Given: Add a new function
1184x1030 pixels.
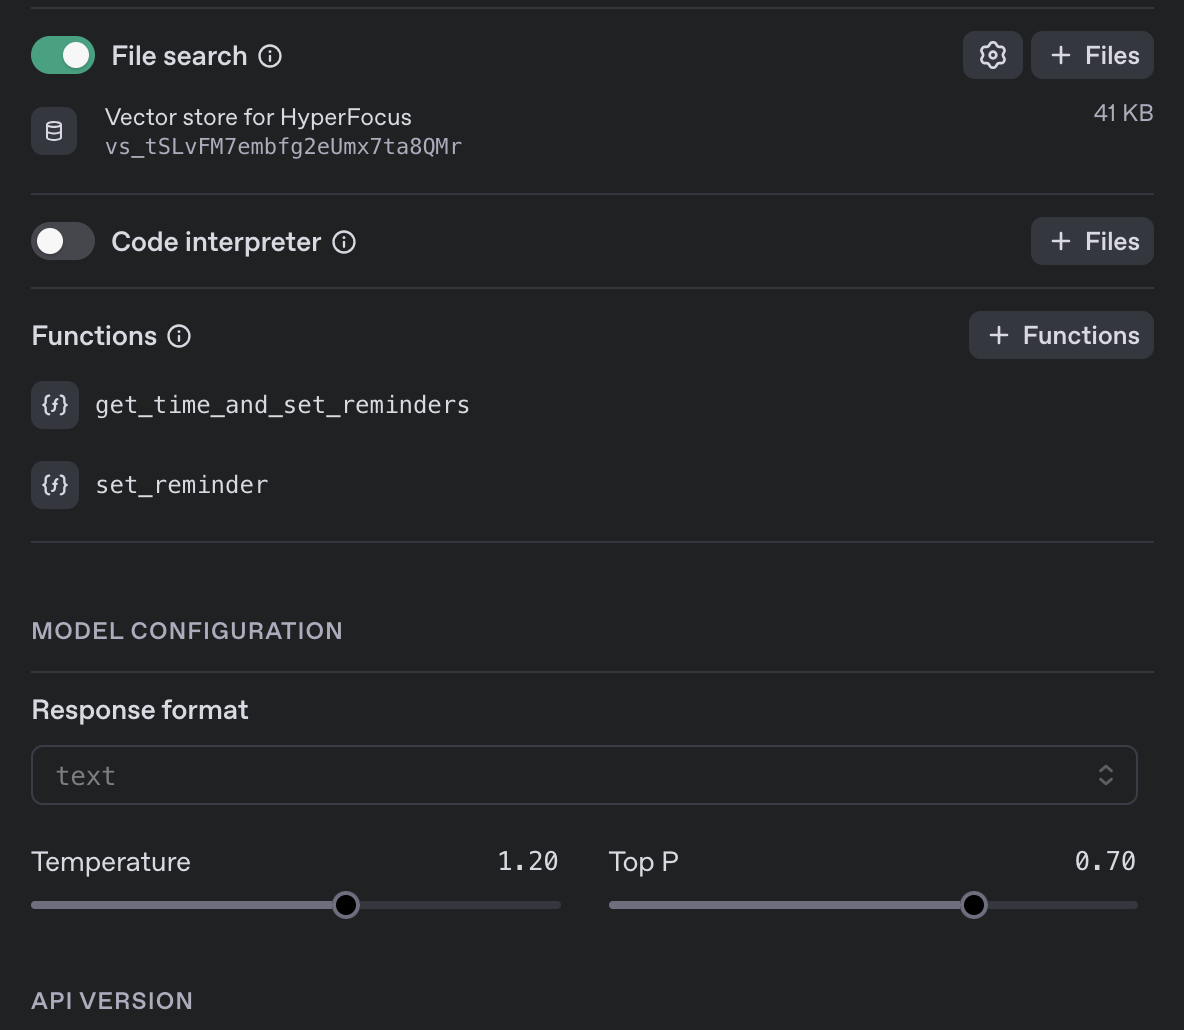Looking at the screenshot, I should 1061,335.
